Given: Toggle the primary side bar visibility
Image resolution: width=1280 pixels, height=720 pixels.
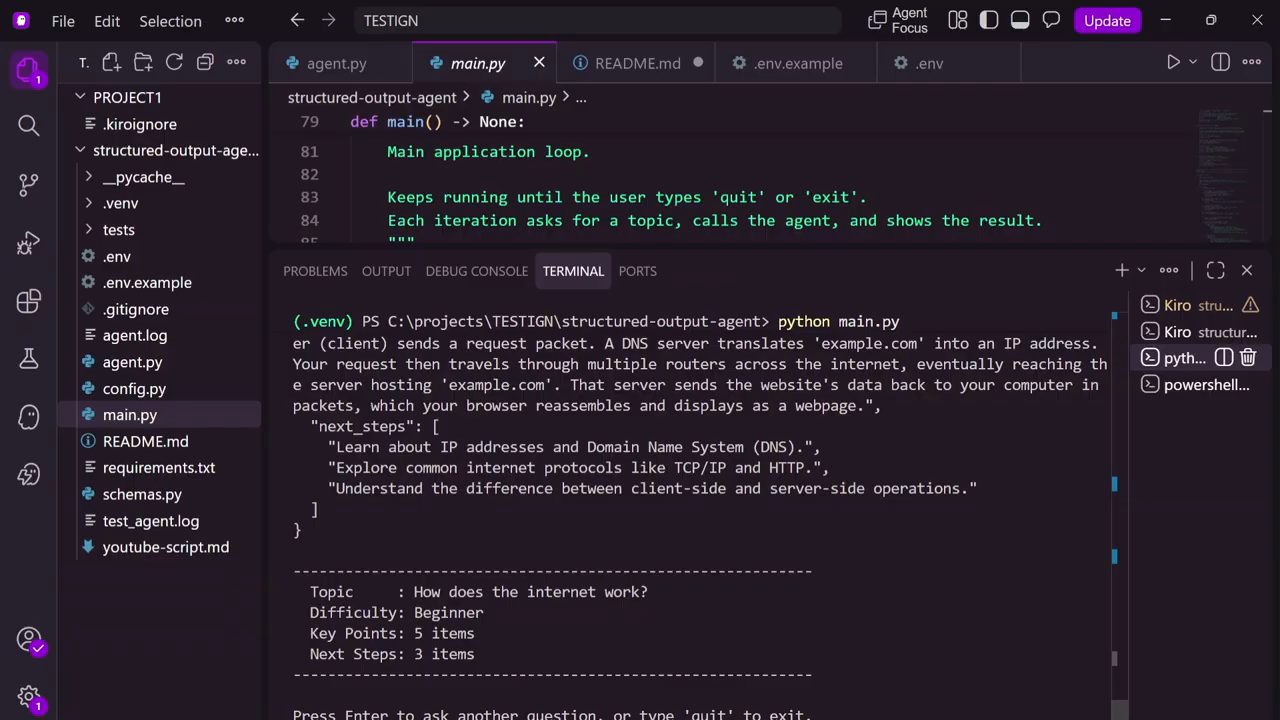Looking at the screenshot, I should pyautogui.click(x=989, y=20).
